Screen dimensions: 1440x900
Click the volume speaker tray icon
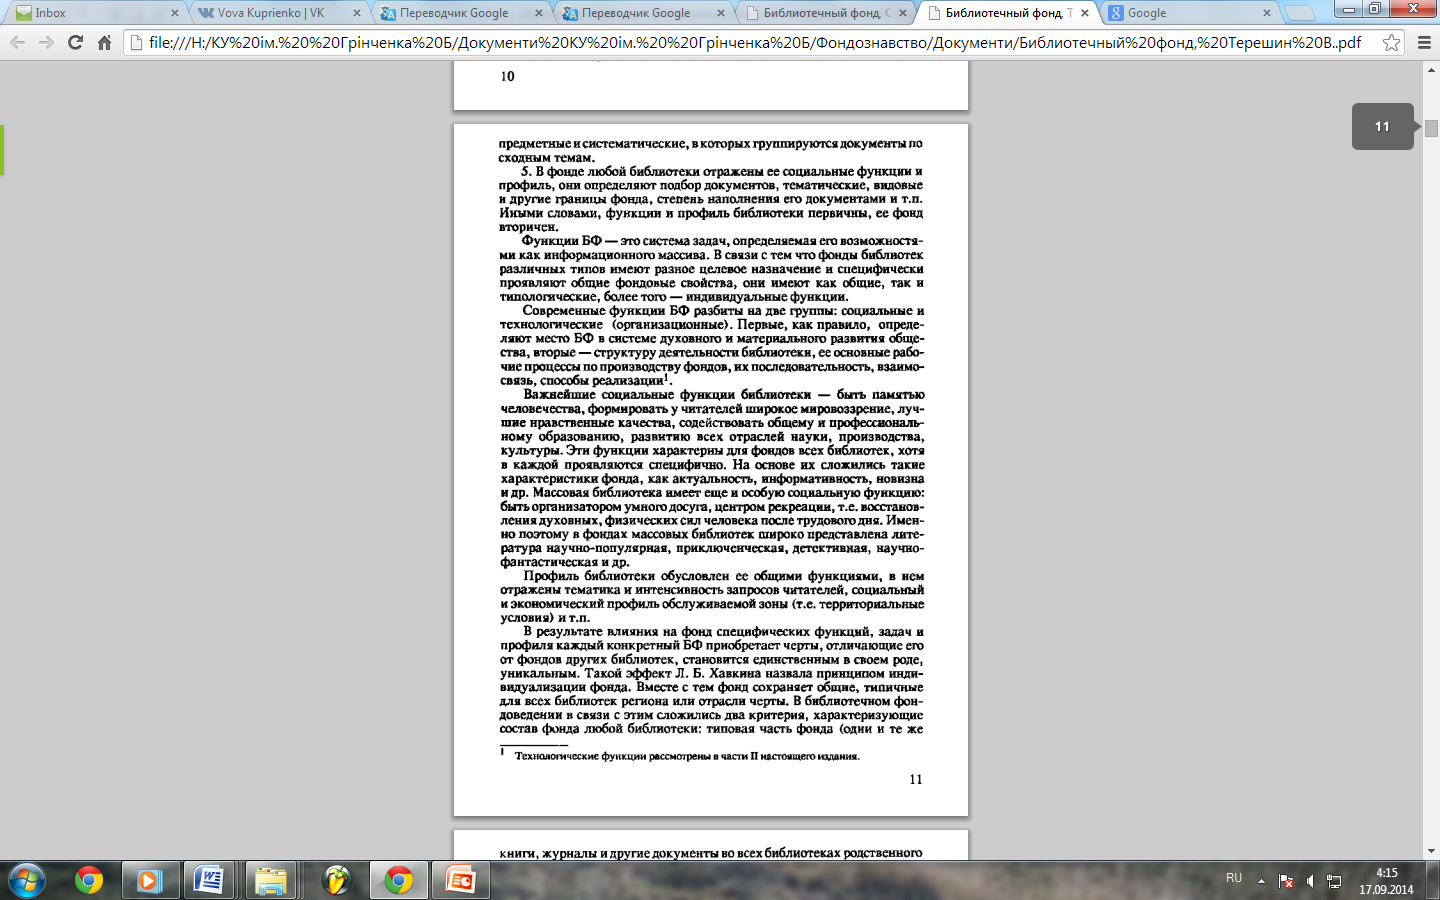(x=1310, y=881)
